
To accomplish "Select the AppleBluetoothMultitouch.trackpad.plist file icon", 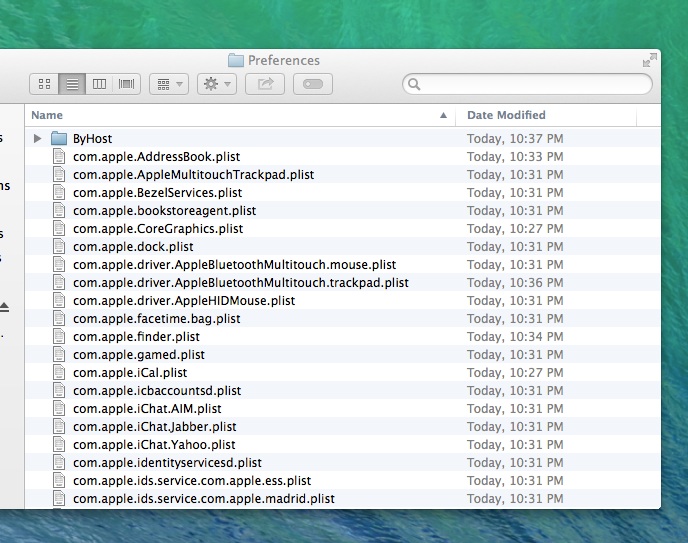I will click(x=59, y=282).
